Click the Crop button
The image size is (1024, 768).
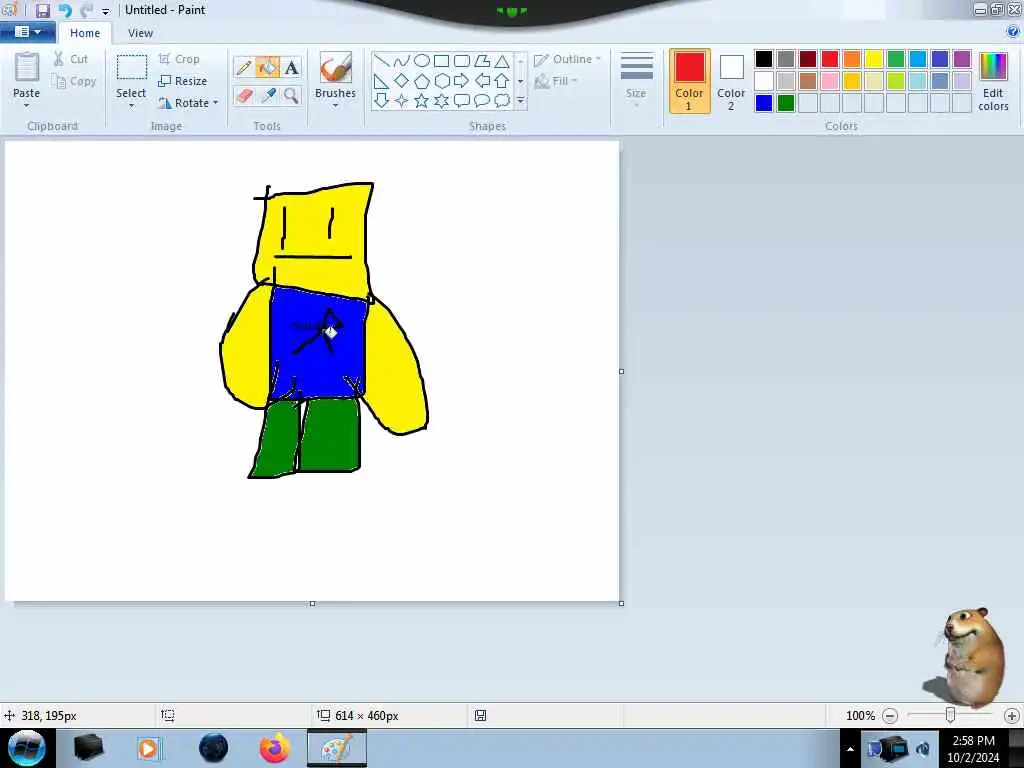click(x=179, y=59)
